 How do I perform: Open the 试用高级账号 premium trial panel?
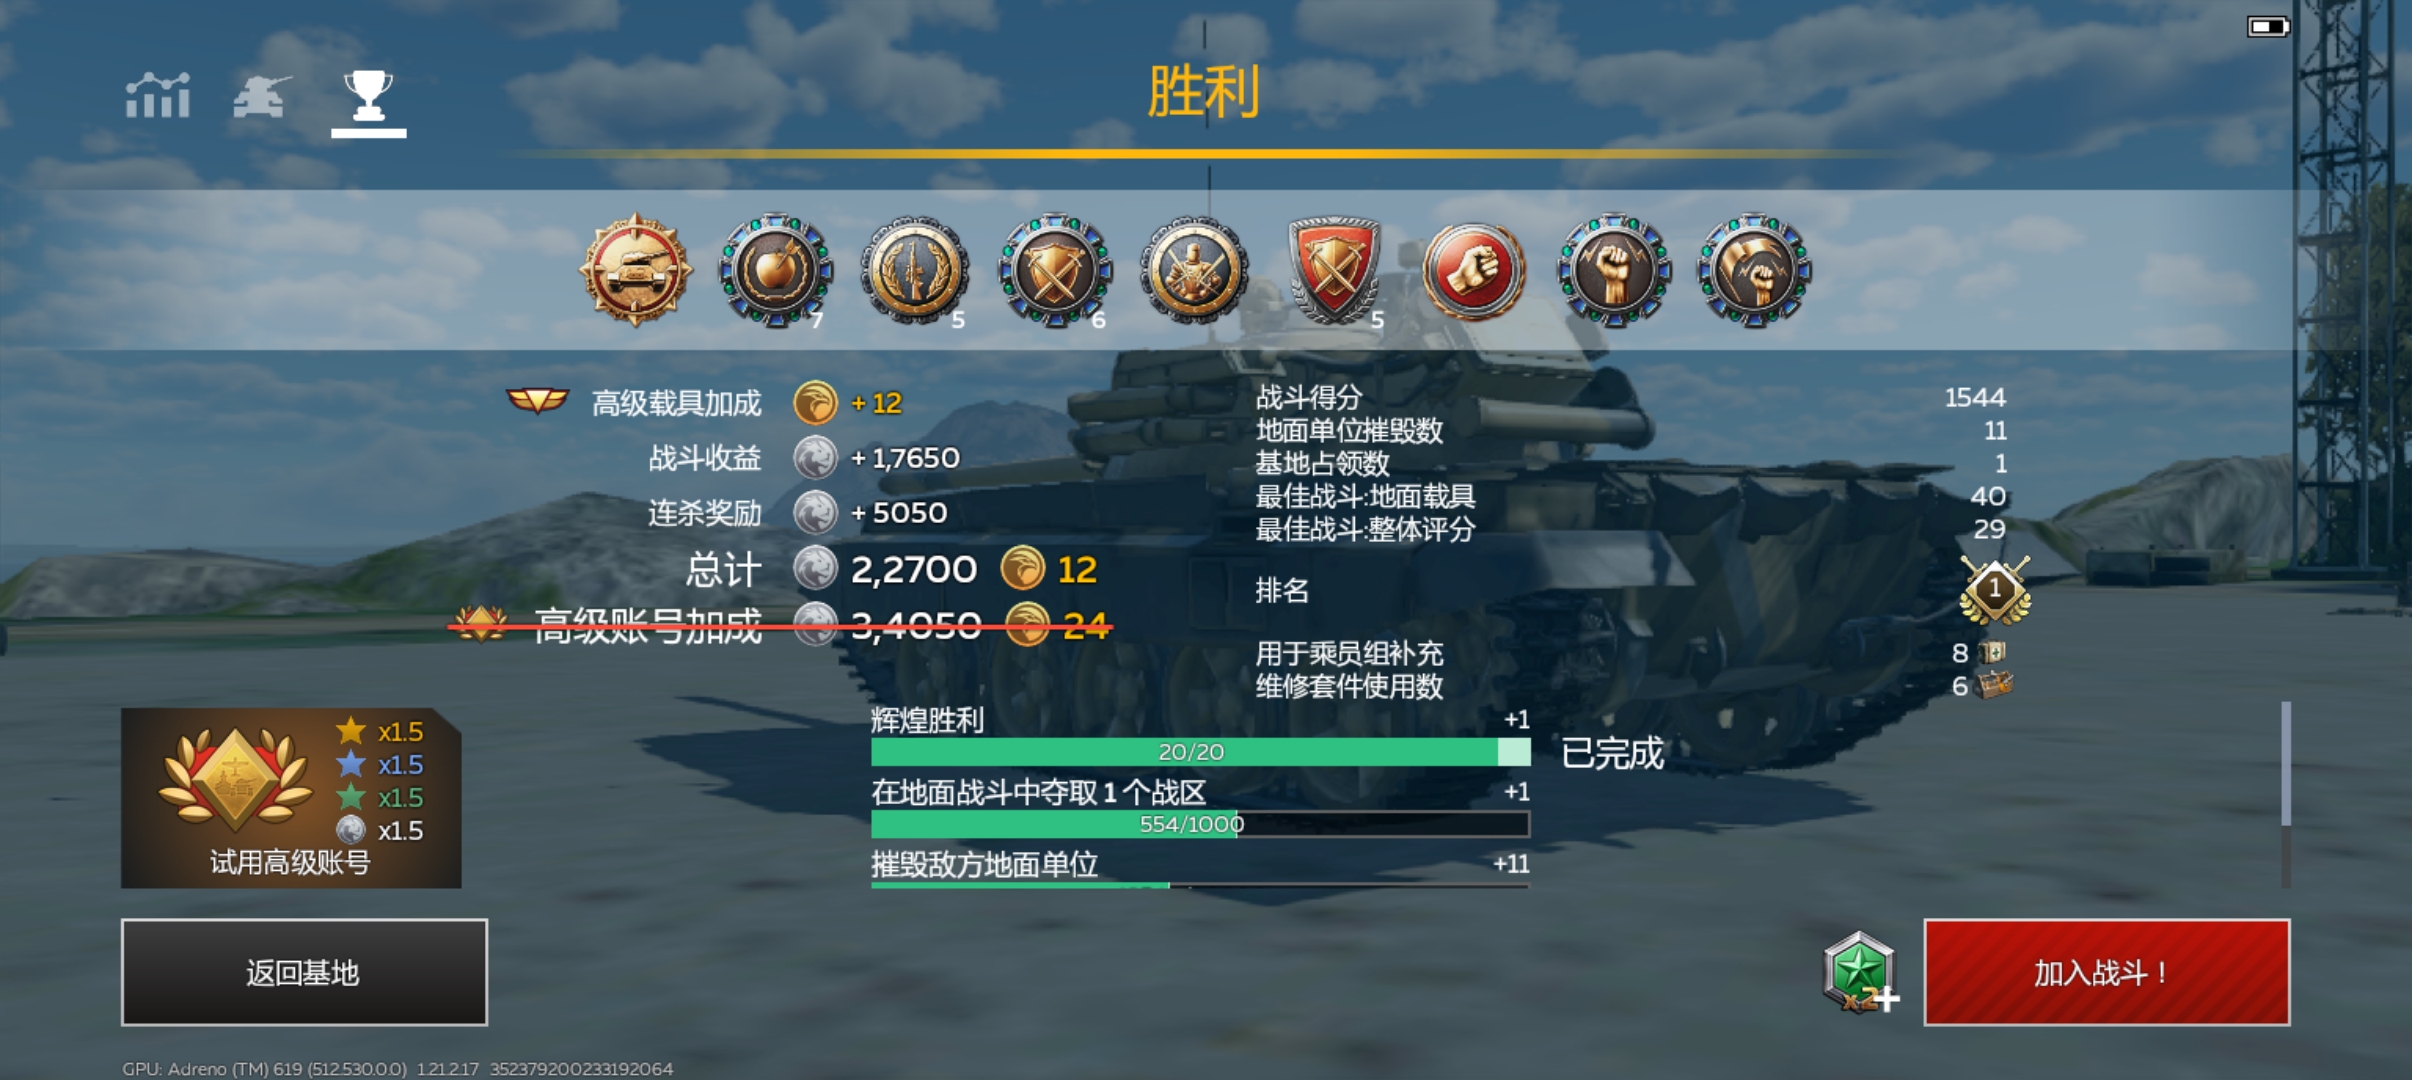click(291, 797)
